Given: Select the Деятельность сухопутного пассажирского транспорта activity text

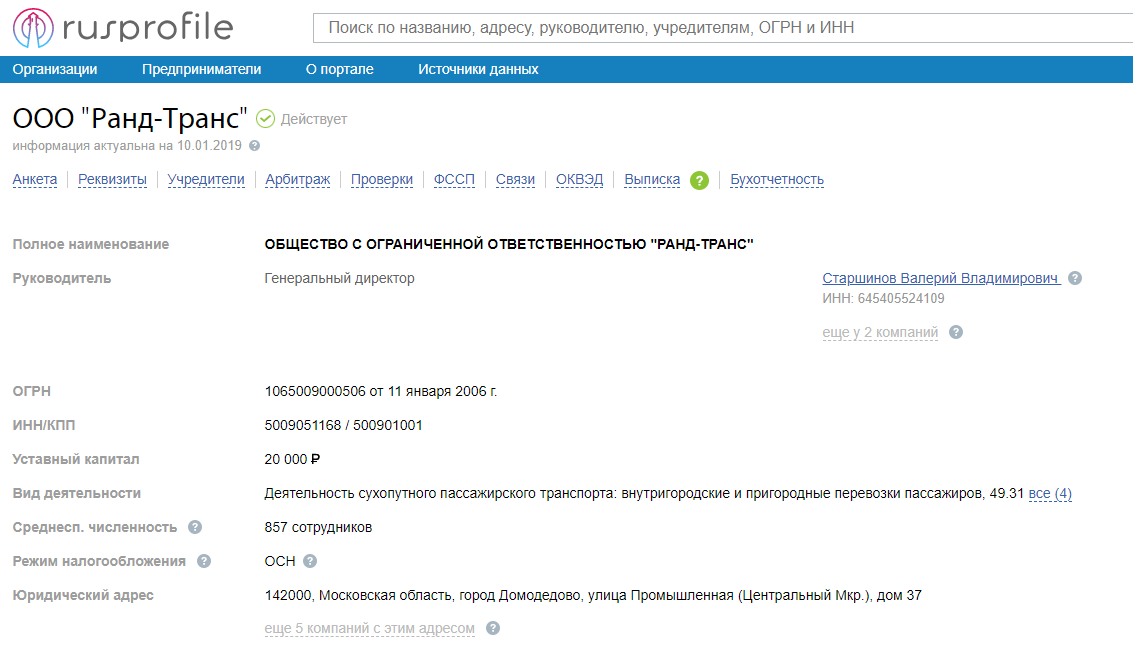Looking at the screenshot, I should 644,493.
